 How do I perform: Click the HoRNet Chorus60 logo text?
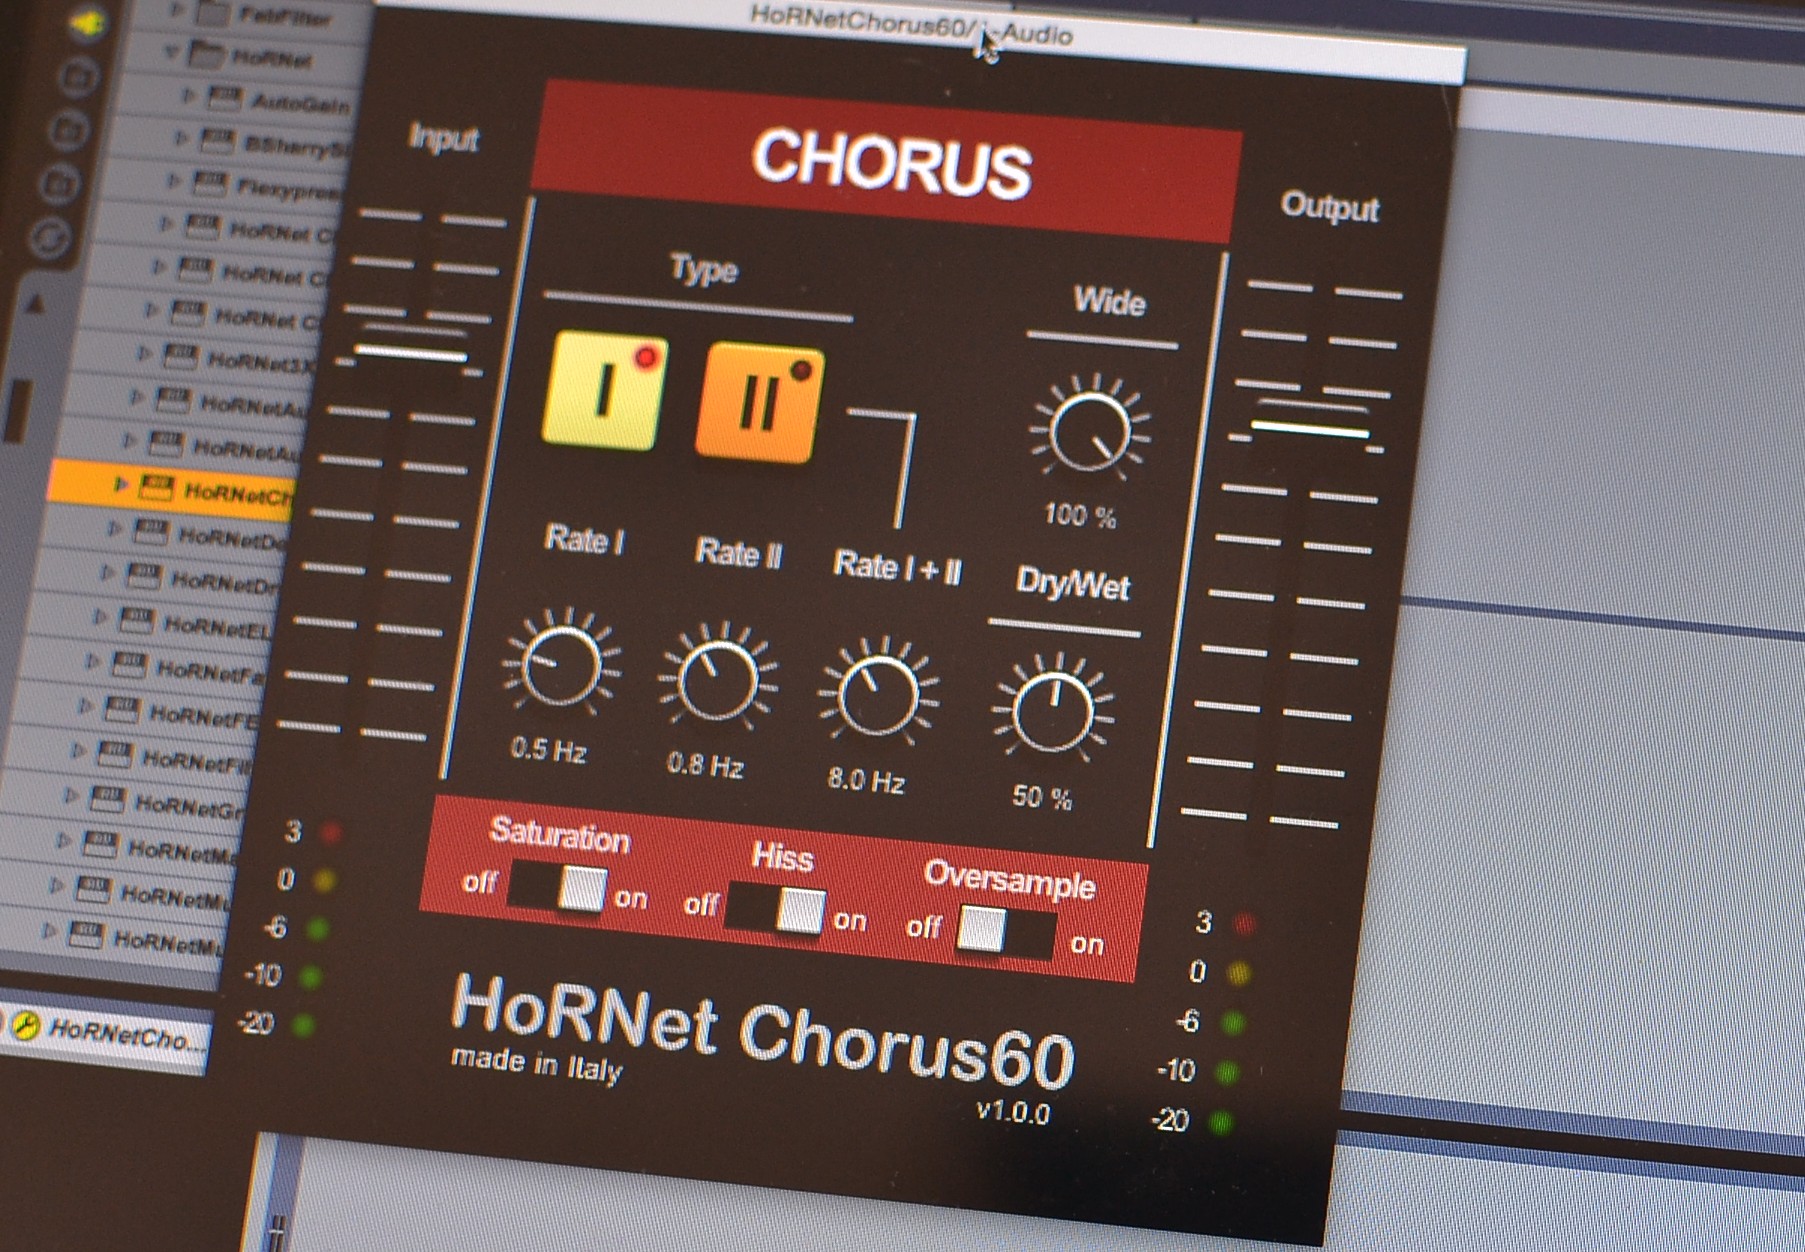click(762, 1035)
